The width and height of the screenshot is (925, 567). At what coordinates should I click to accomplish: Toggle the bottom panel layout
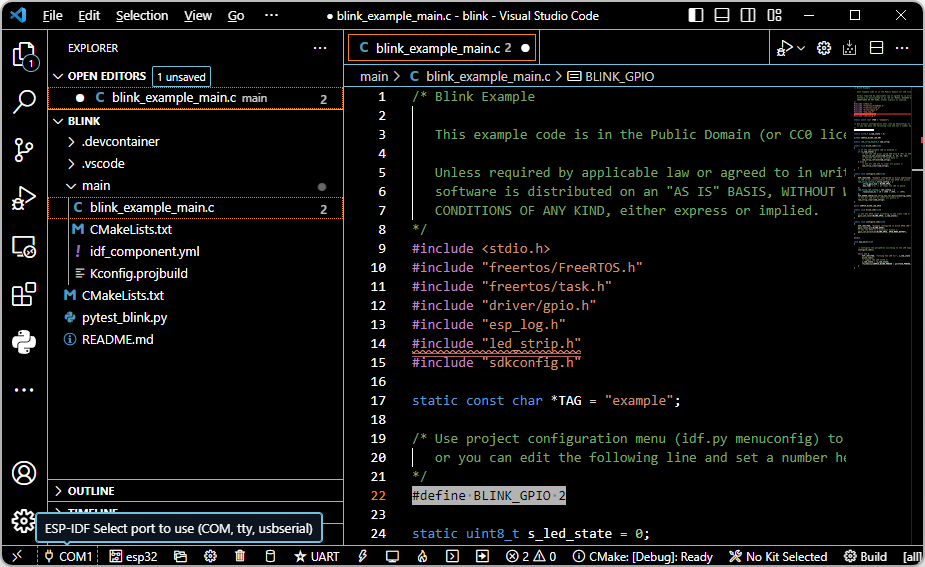pyautogui.click(x=722, y=15)
